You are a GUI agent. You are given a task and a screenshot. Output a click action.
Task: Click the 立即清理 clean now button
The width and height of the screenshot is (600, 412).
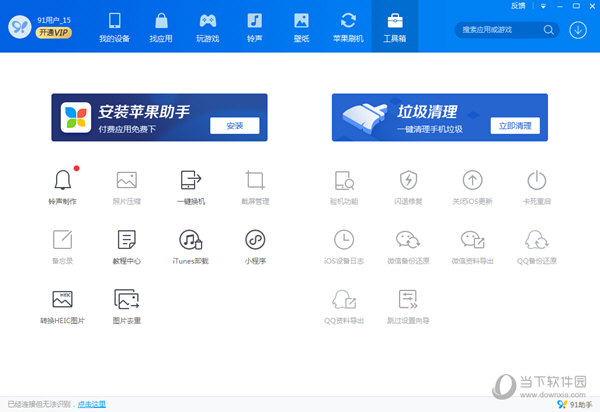point(515,125)
